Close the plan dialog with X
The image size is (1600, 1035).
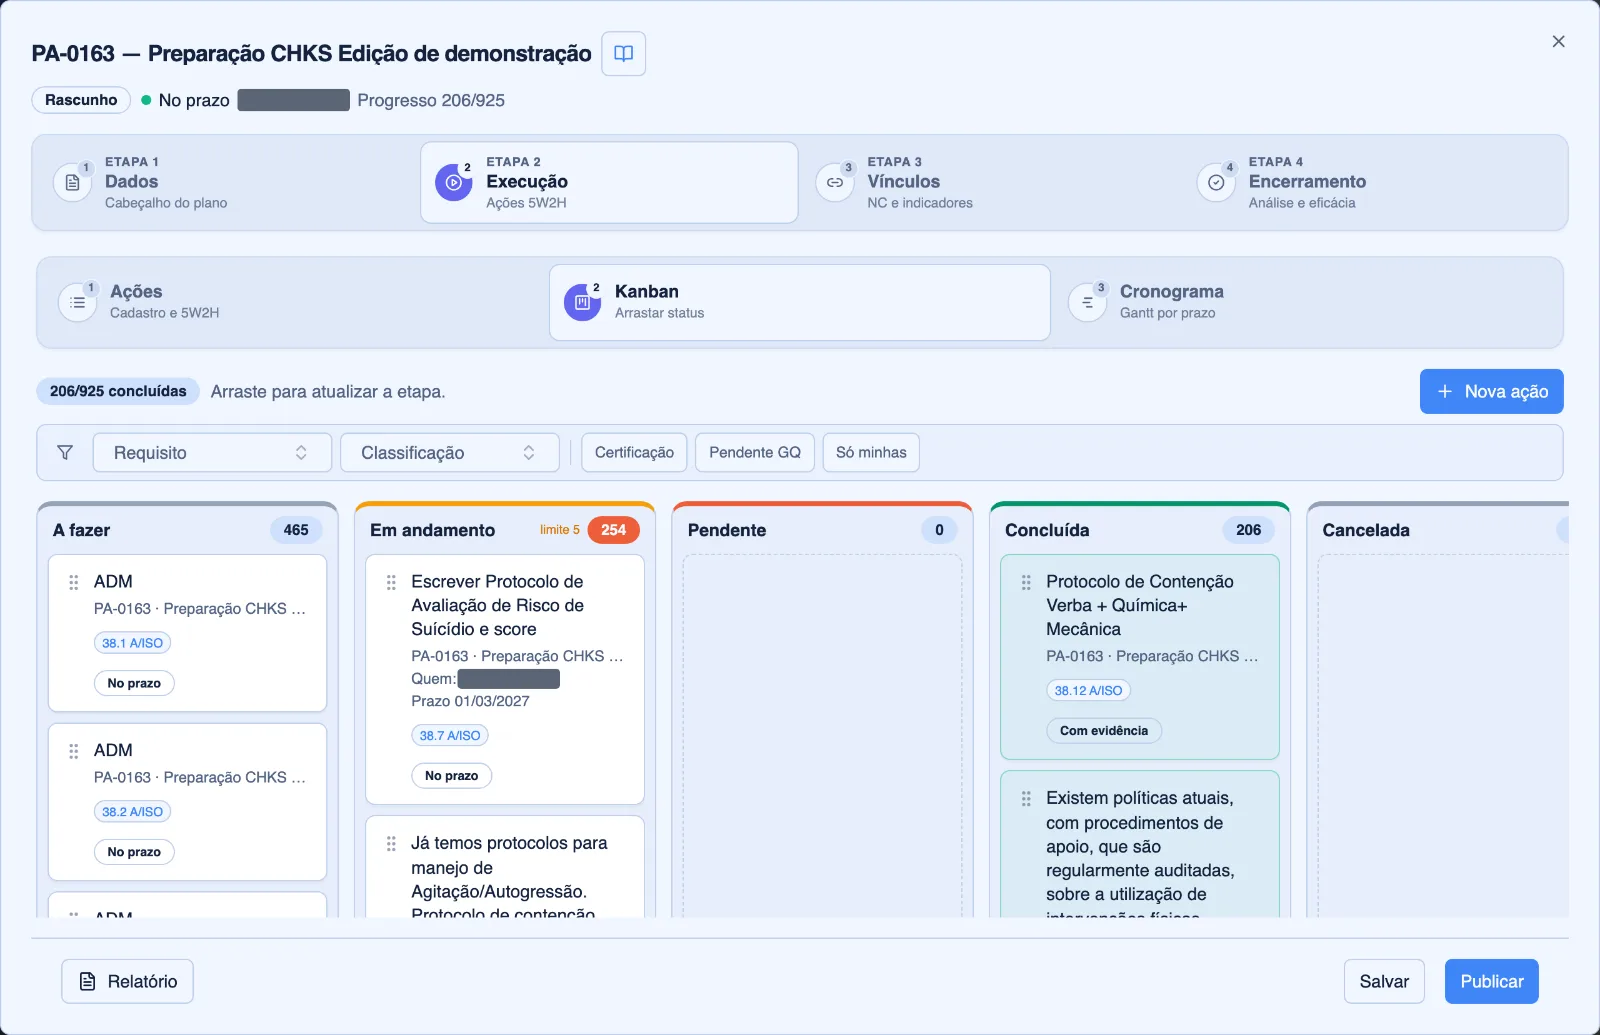coord(1558,42)
